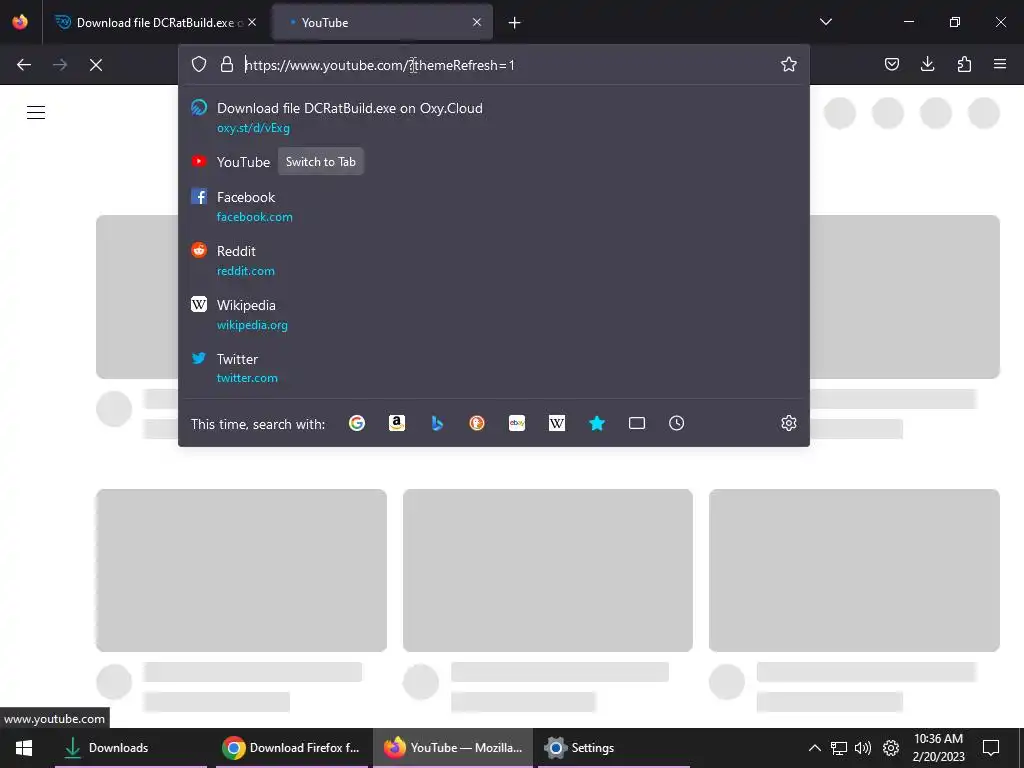Search this time with DuckDuckGo
This screenshot has width=1024, height=768.
click(x=477, y=423)
